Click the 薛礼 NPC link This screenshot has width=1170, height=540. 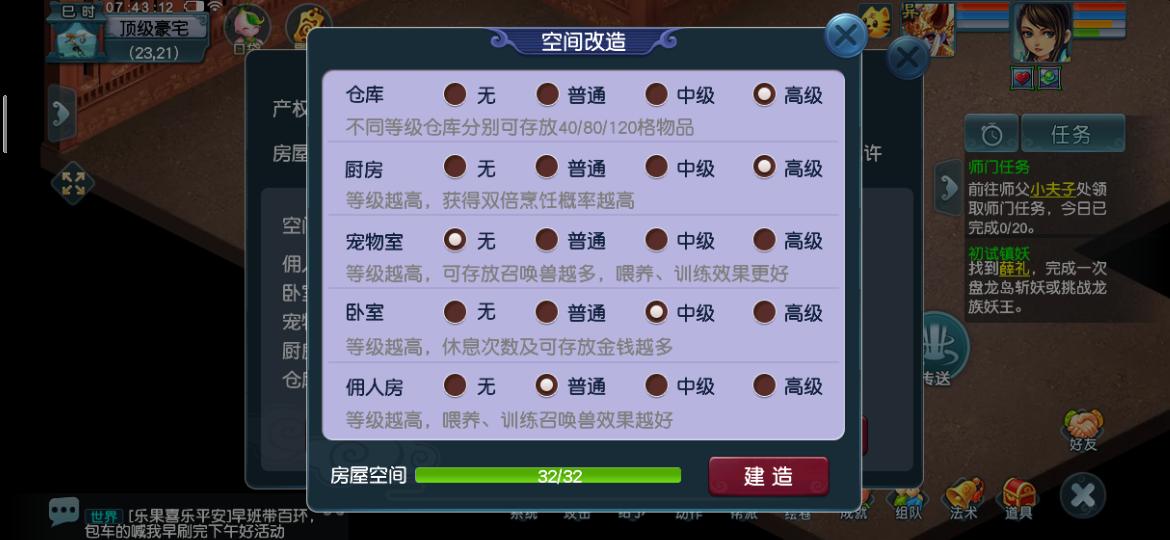[1014, 269]
